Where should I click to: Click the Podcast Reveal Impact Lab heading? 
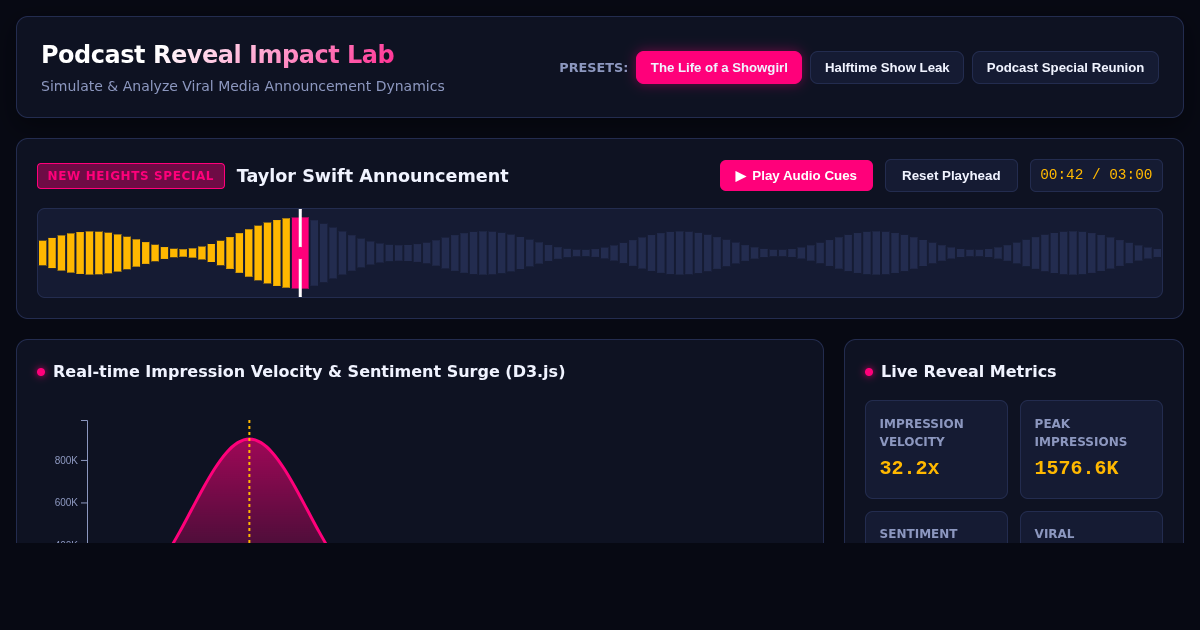pos(218,55)
